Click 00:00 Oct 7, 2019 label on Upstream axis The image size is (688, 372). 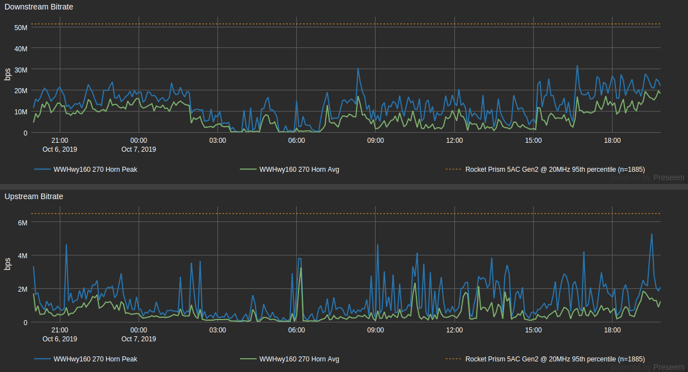click(139, 334)
